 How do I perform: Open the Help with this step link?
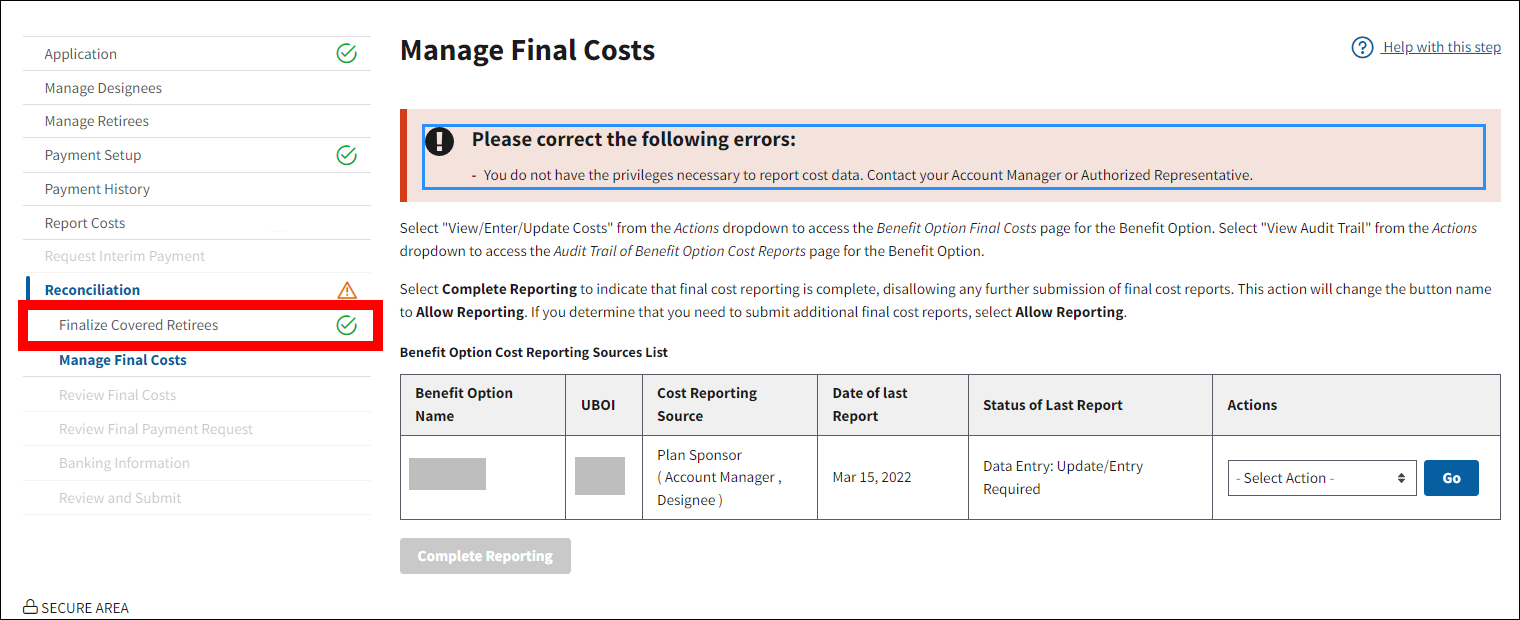click(x=1441, y=48)
